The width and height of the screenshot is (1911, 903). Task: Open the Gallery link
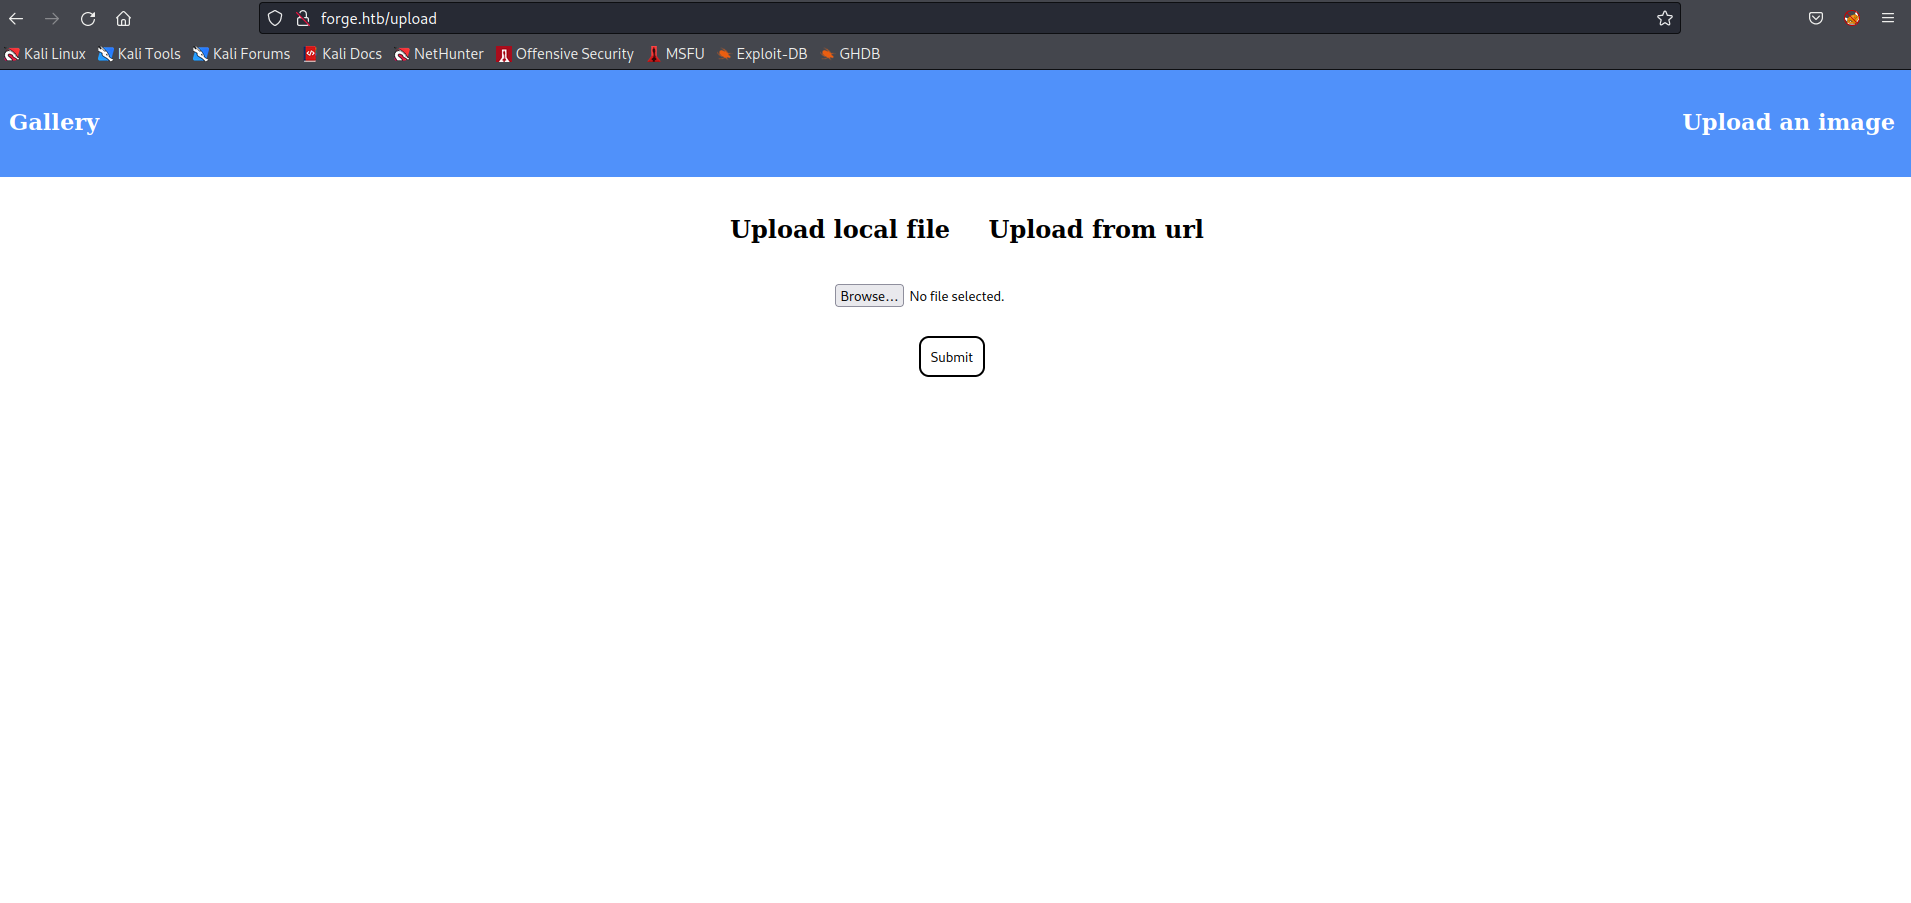[x=54, y=122]
